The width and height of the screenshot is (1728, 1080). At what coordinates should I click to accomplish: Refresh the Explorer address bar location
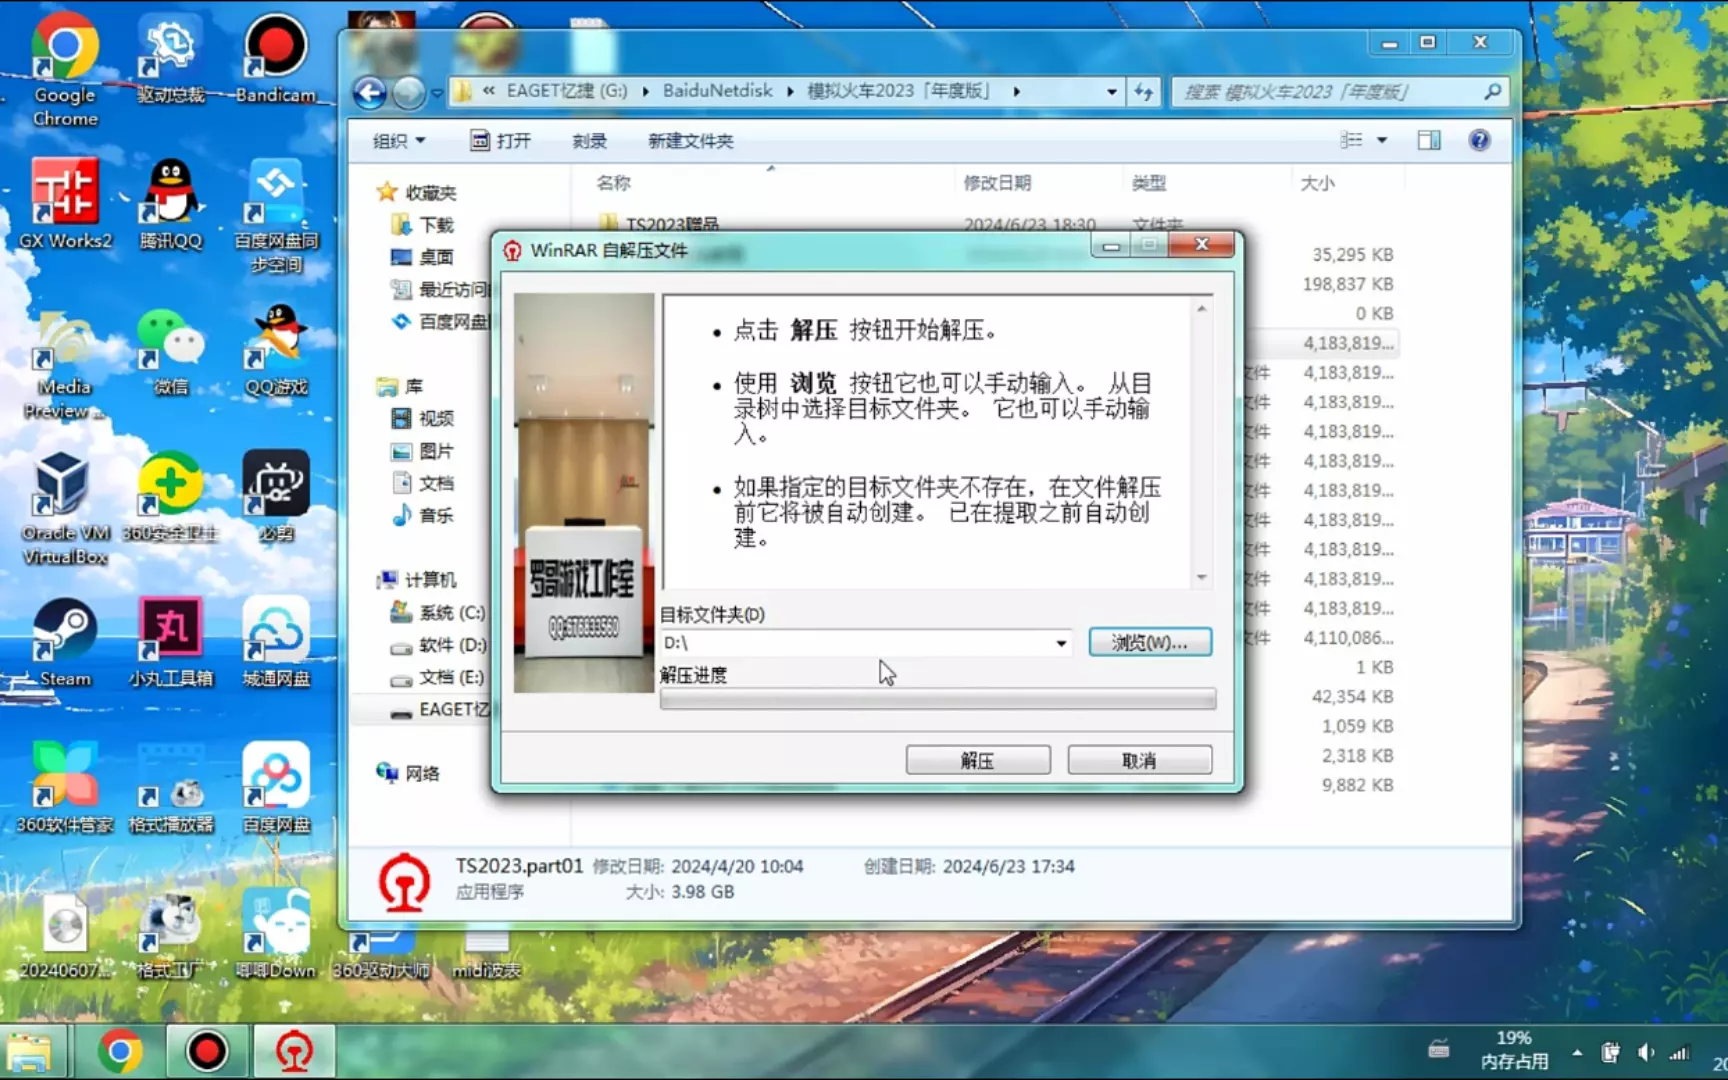click(1144, 92)
